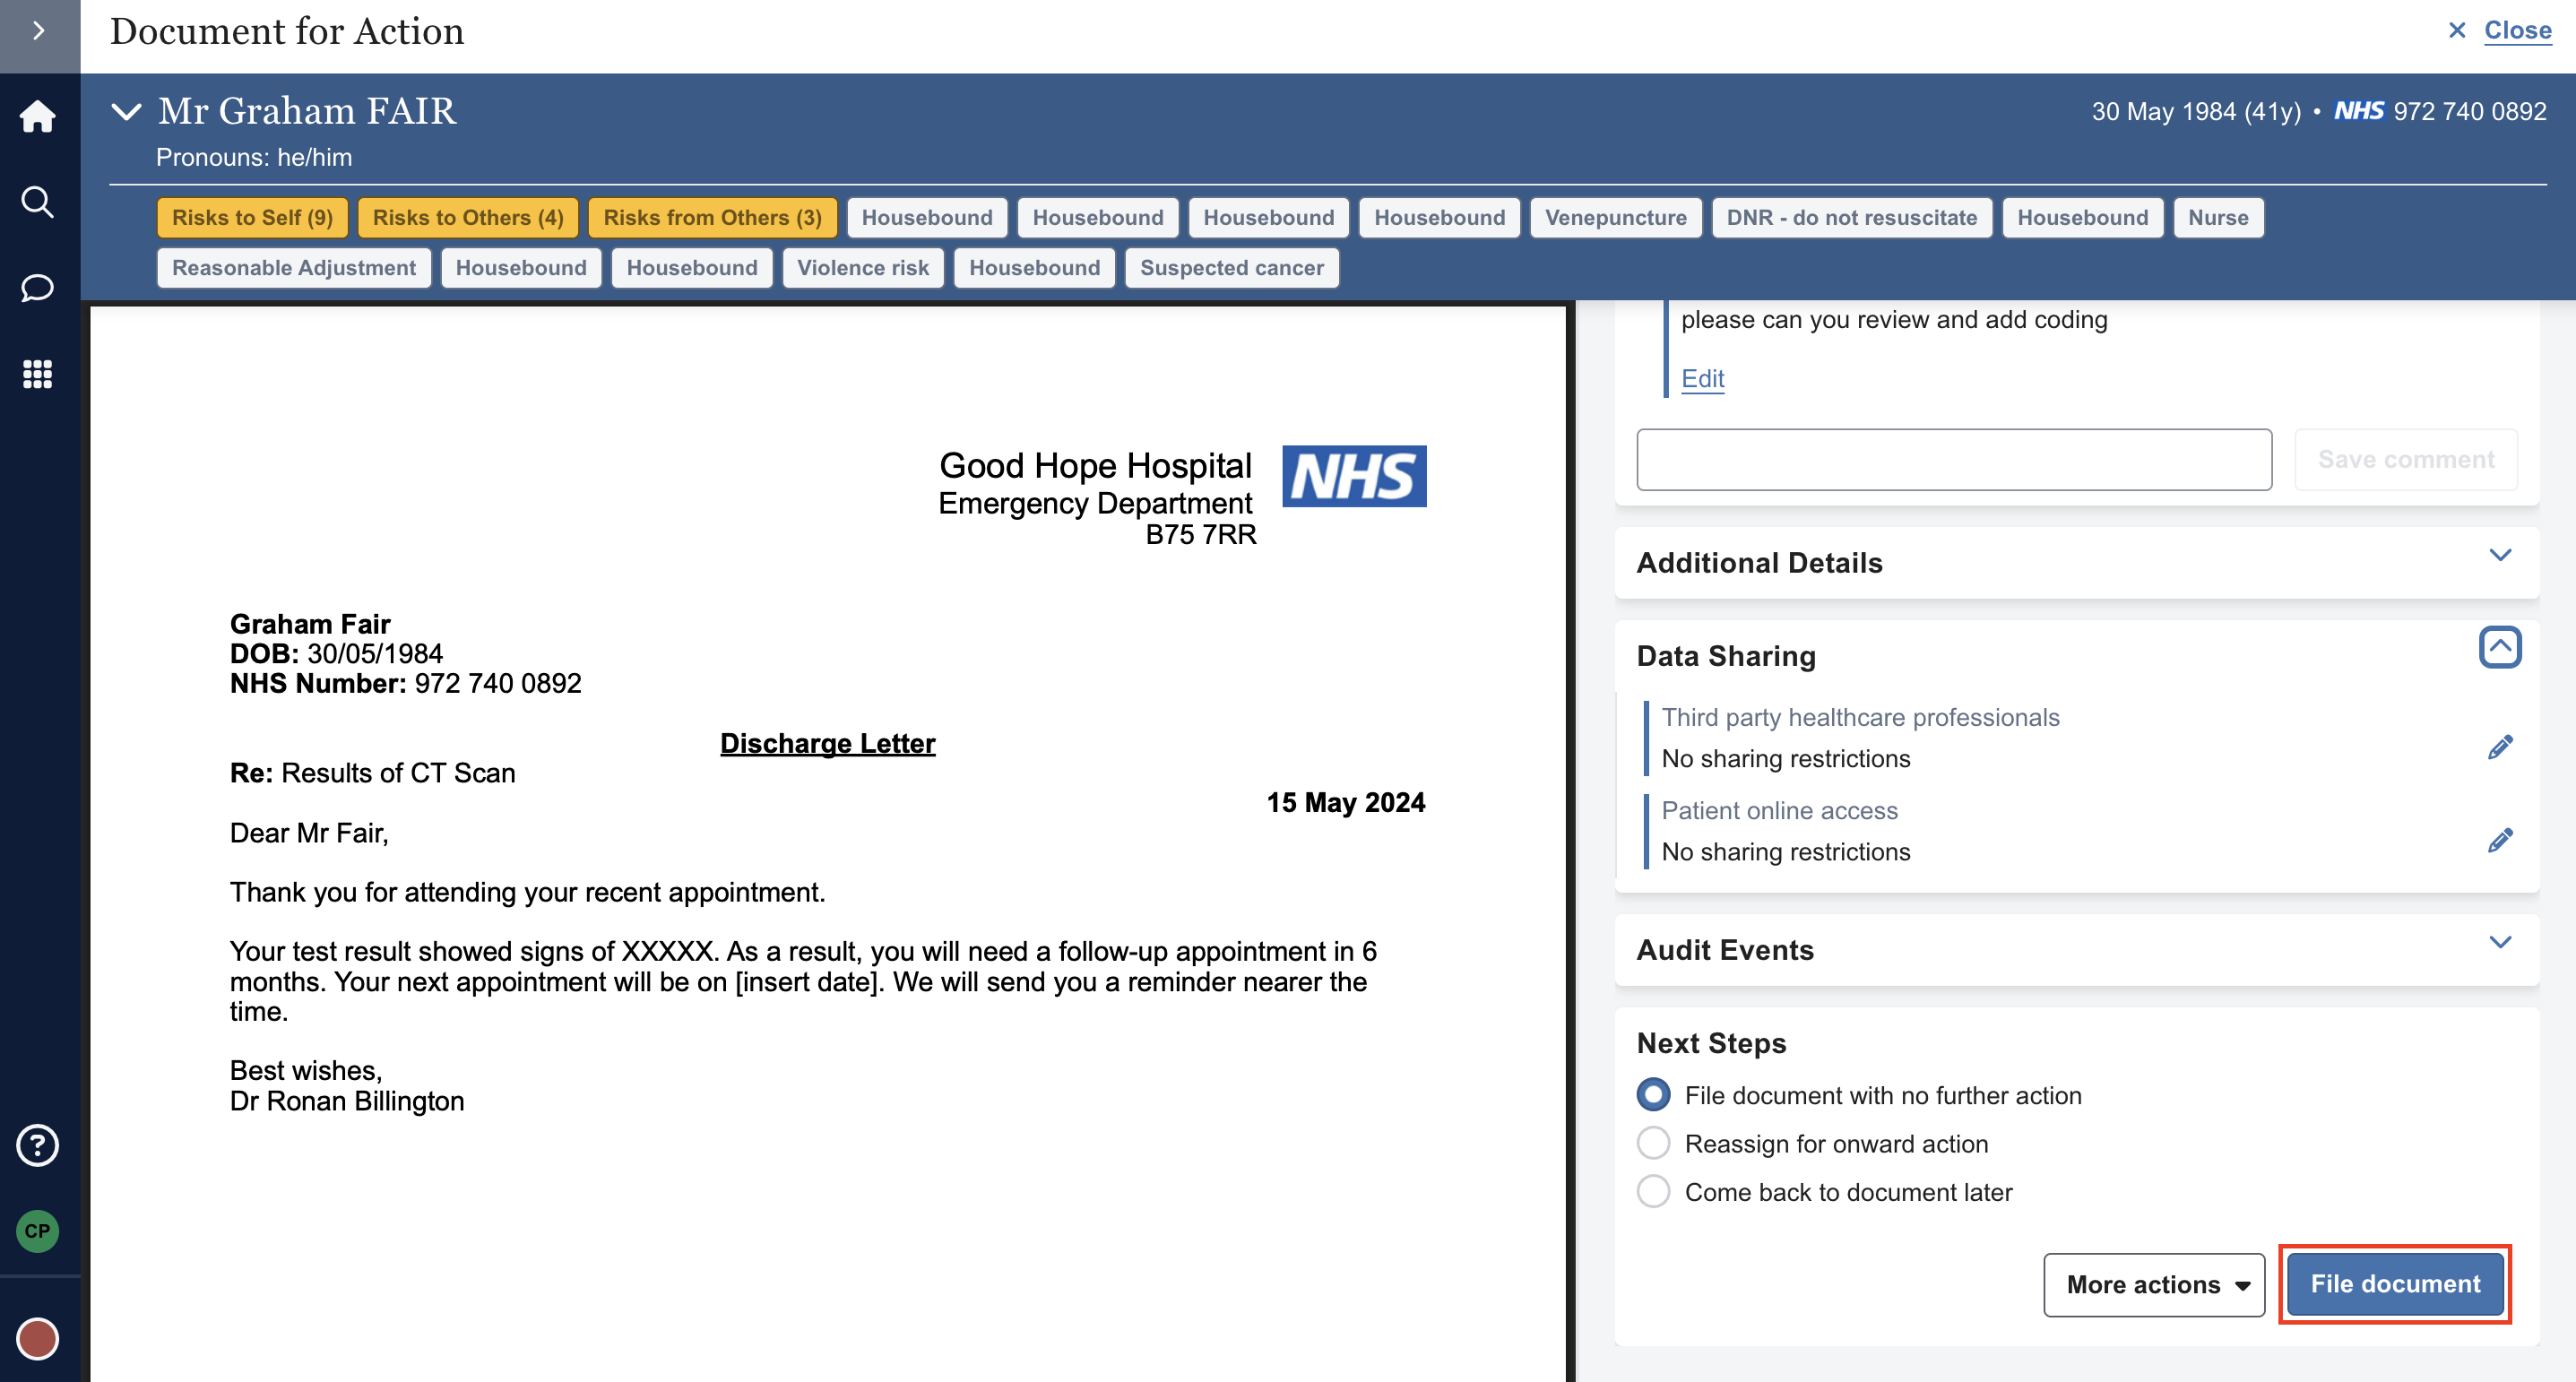Go to the Home icon in sidebar
Viewport: 2576px width, 1382px height.
pyautogui.click(x=38, y=116)
